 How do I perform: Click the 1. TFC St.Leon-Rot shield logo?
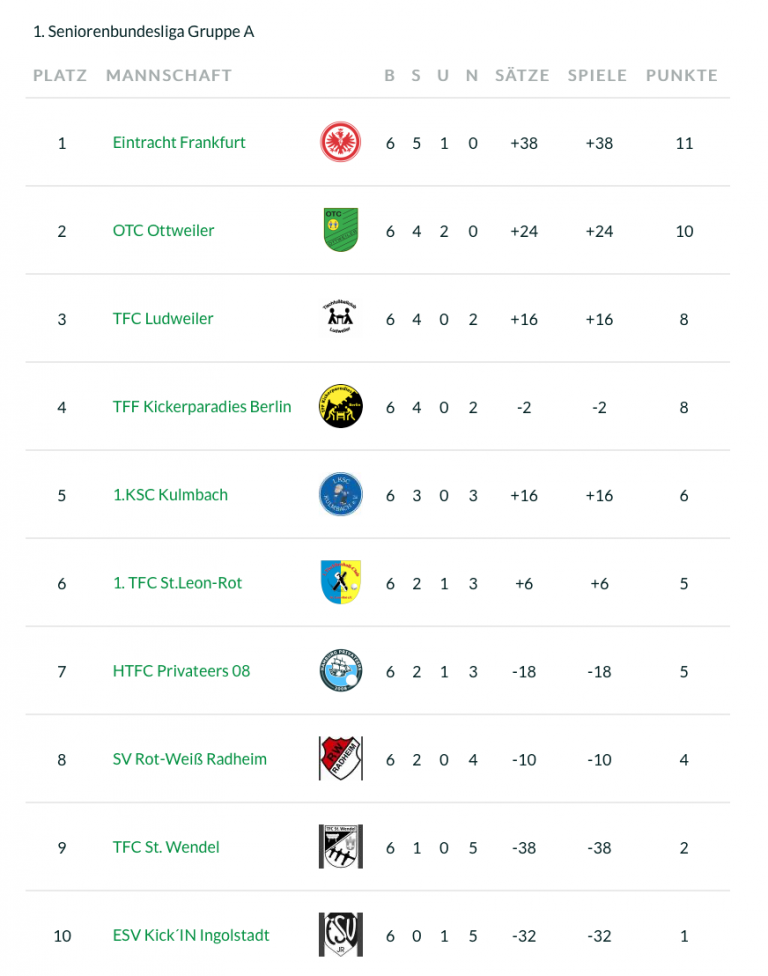(341, 582)
